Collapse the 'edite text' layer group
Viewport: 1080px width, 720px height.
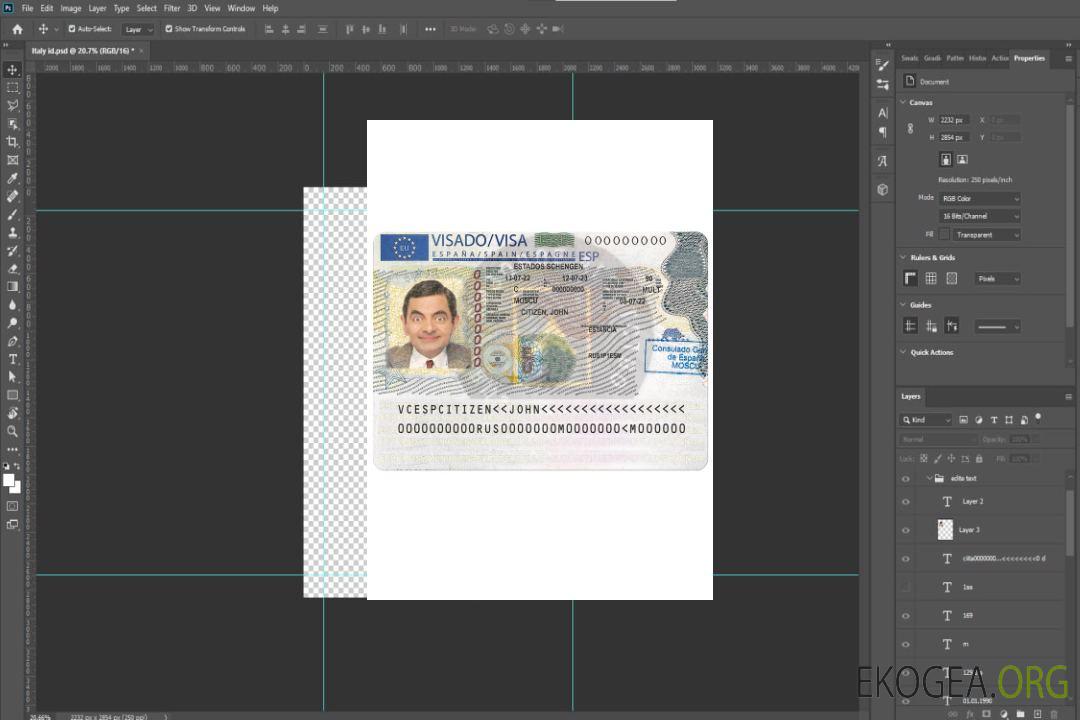pos(929,478)
